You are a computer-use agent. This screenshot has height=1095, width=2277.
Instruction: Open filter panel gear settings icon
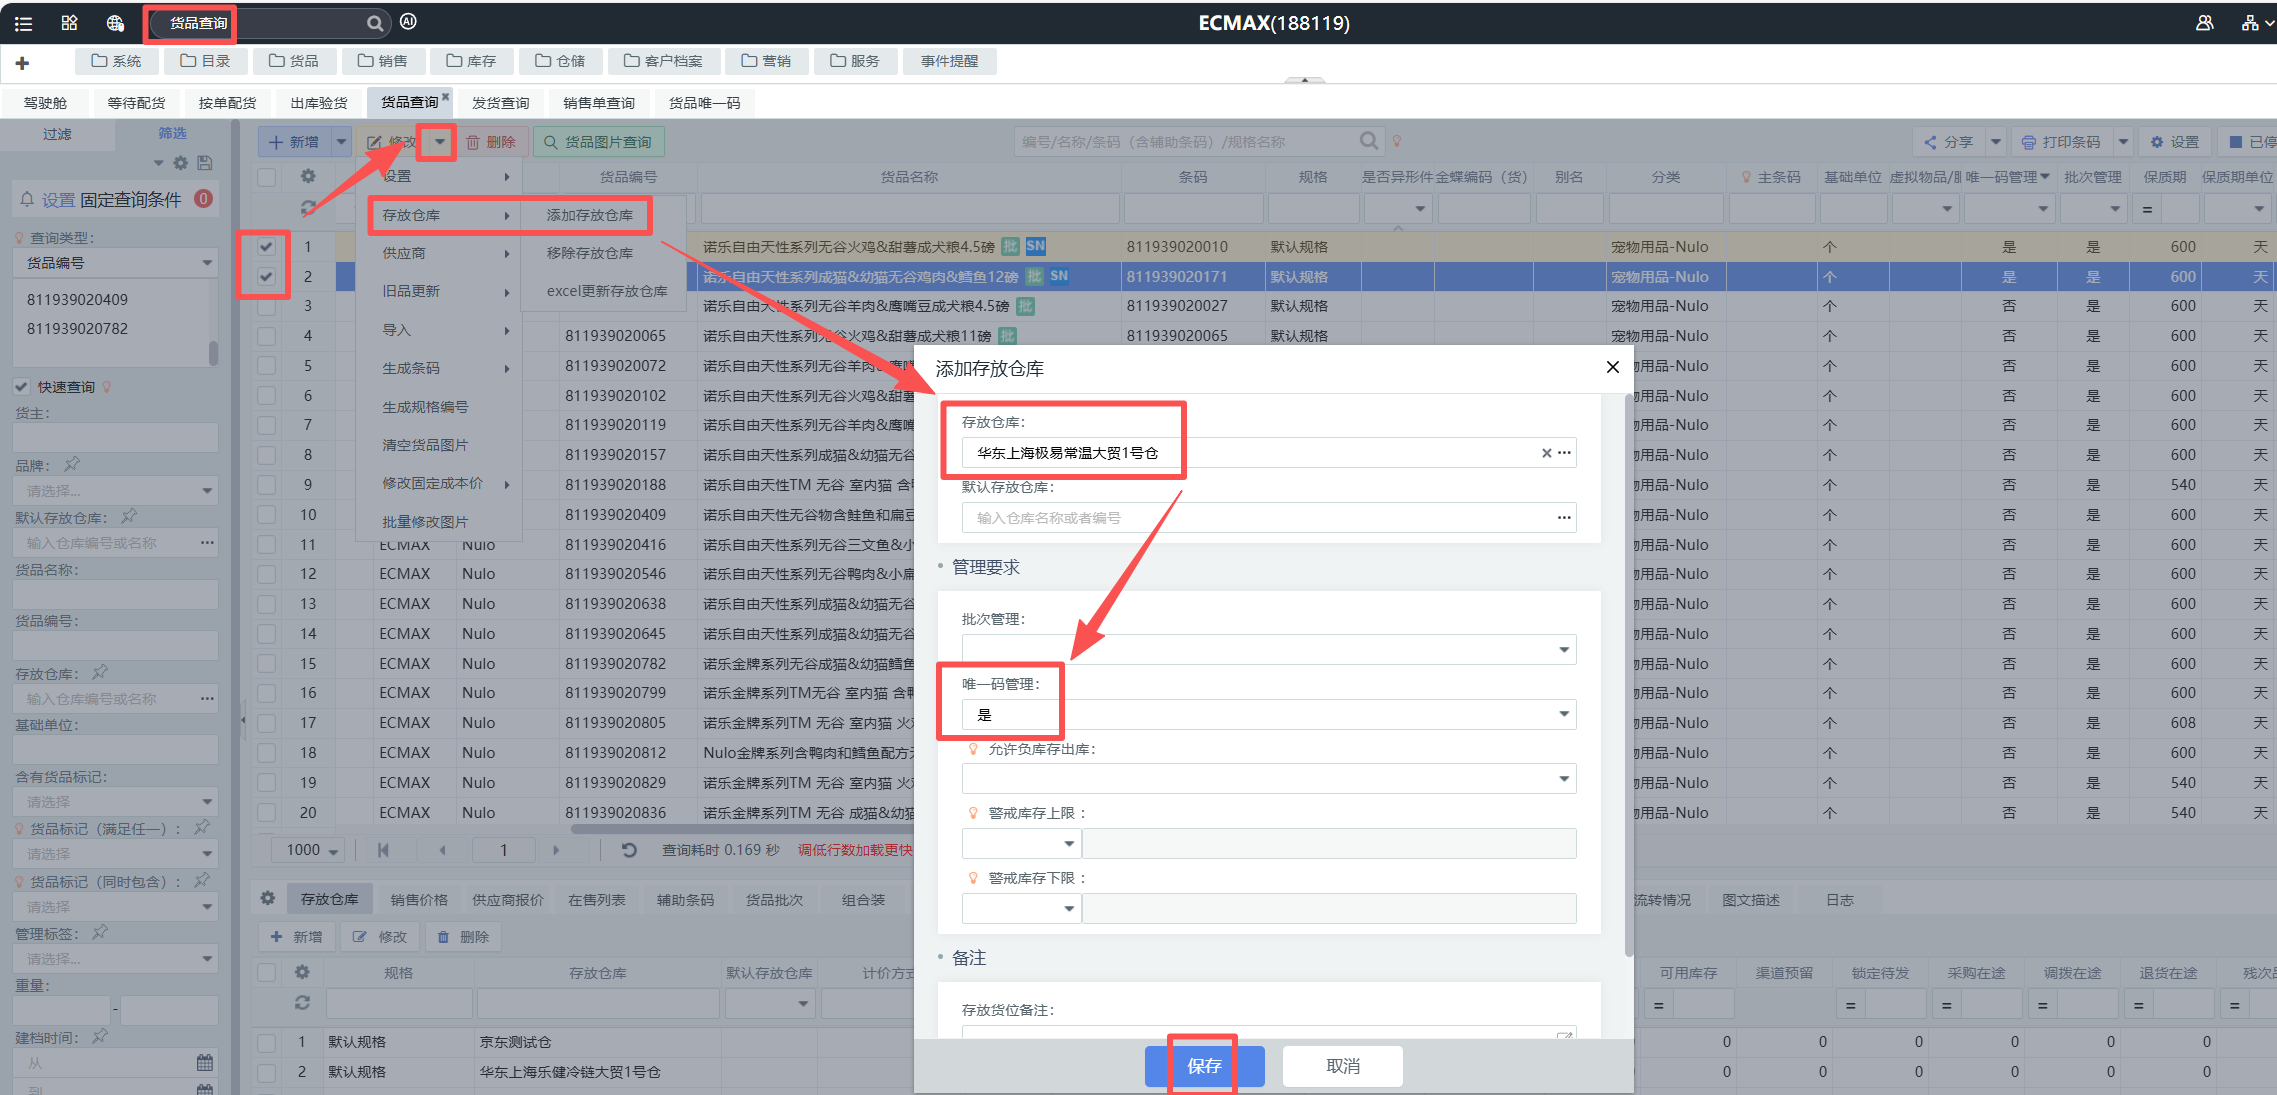180,163
